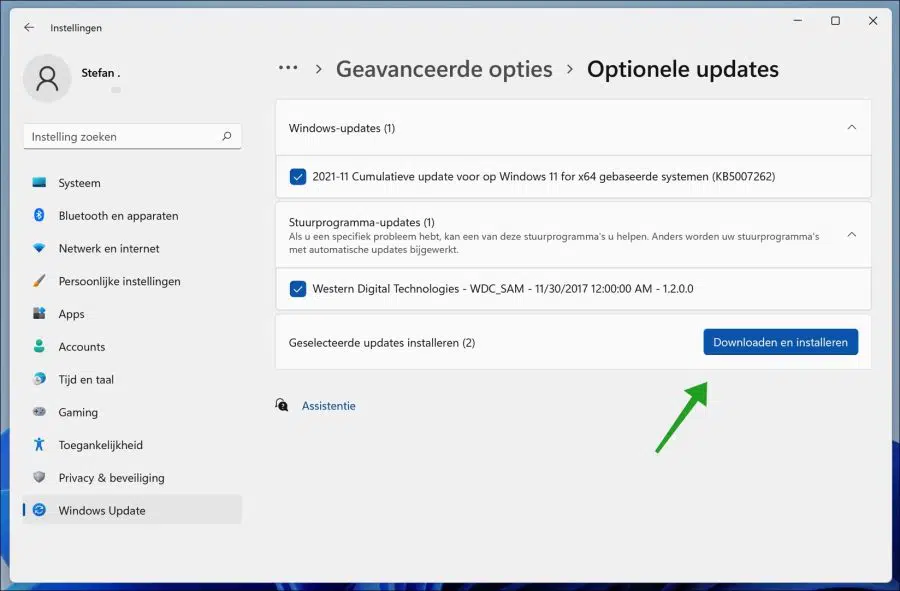Screen dimensions: 900x591
Task: Open Systeem settings page
Action: (132, 182)
